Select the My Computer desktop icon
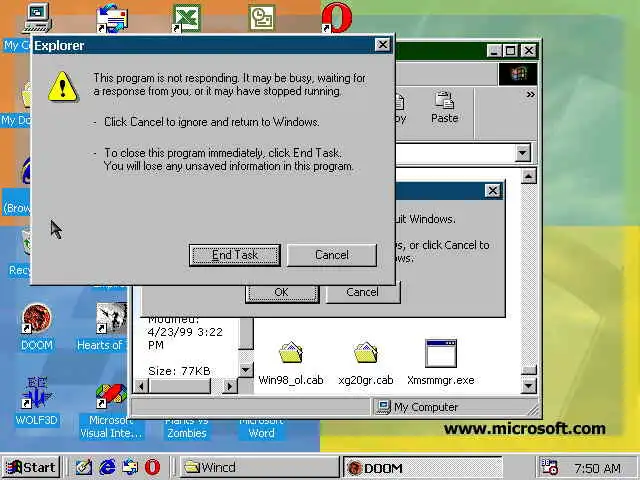Screen dimensions: 640x480 36,18
